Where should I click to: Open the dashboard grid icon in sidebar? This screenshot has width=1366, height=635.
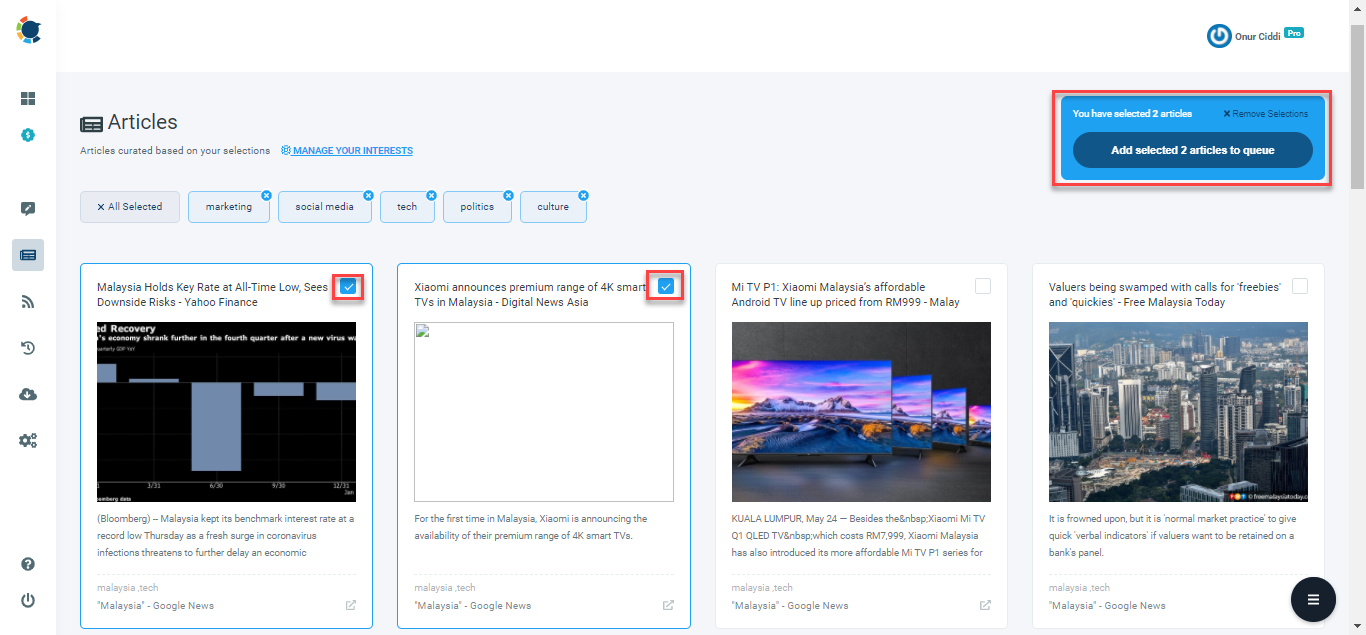pos(28,98)
